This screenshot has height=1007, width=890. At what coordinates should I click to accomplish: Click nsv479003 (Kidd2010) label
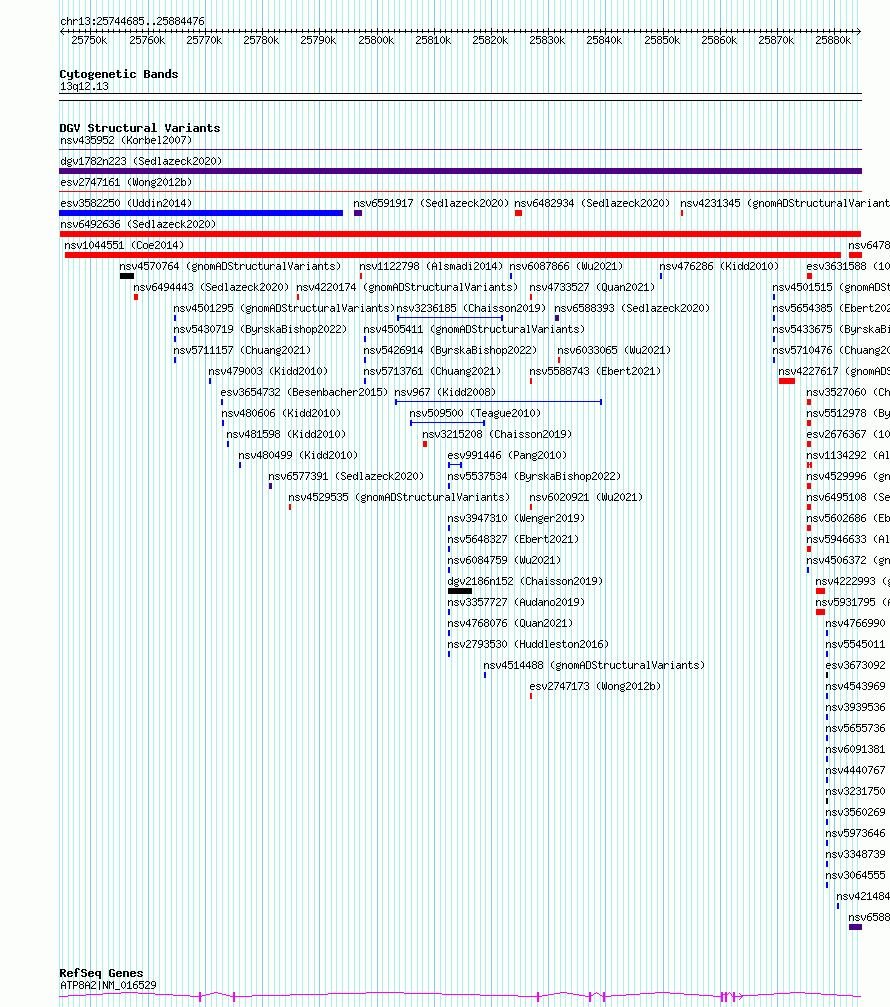click(268, 371)
